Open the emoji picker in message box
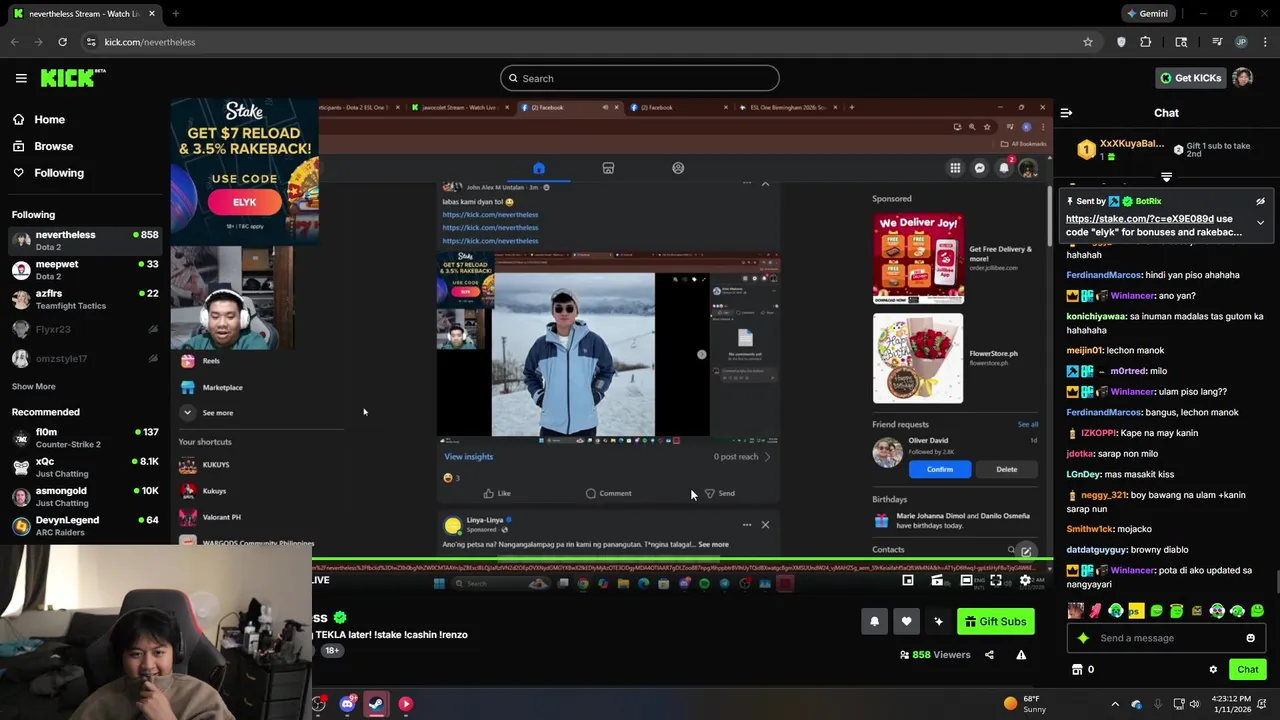The image size is (1280, 720). coord(1250,638)
